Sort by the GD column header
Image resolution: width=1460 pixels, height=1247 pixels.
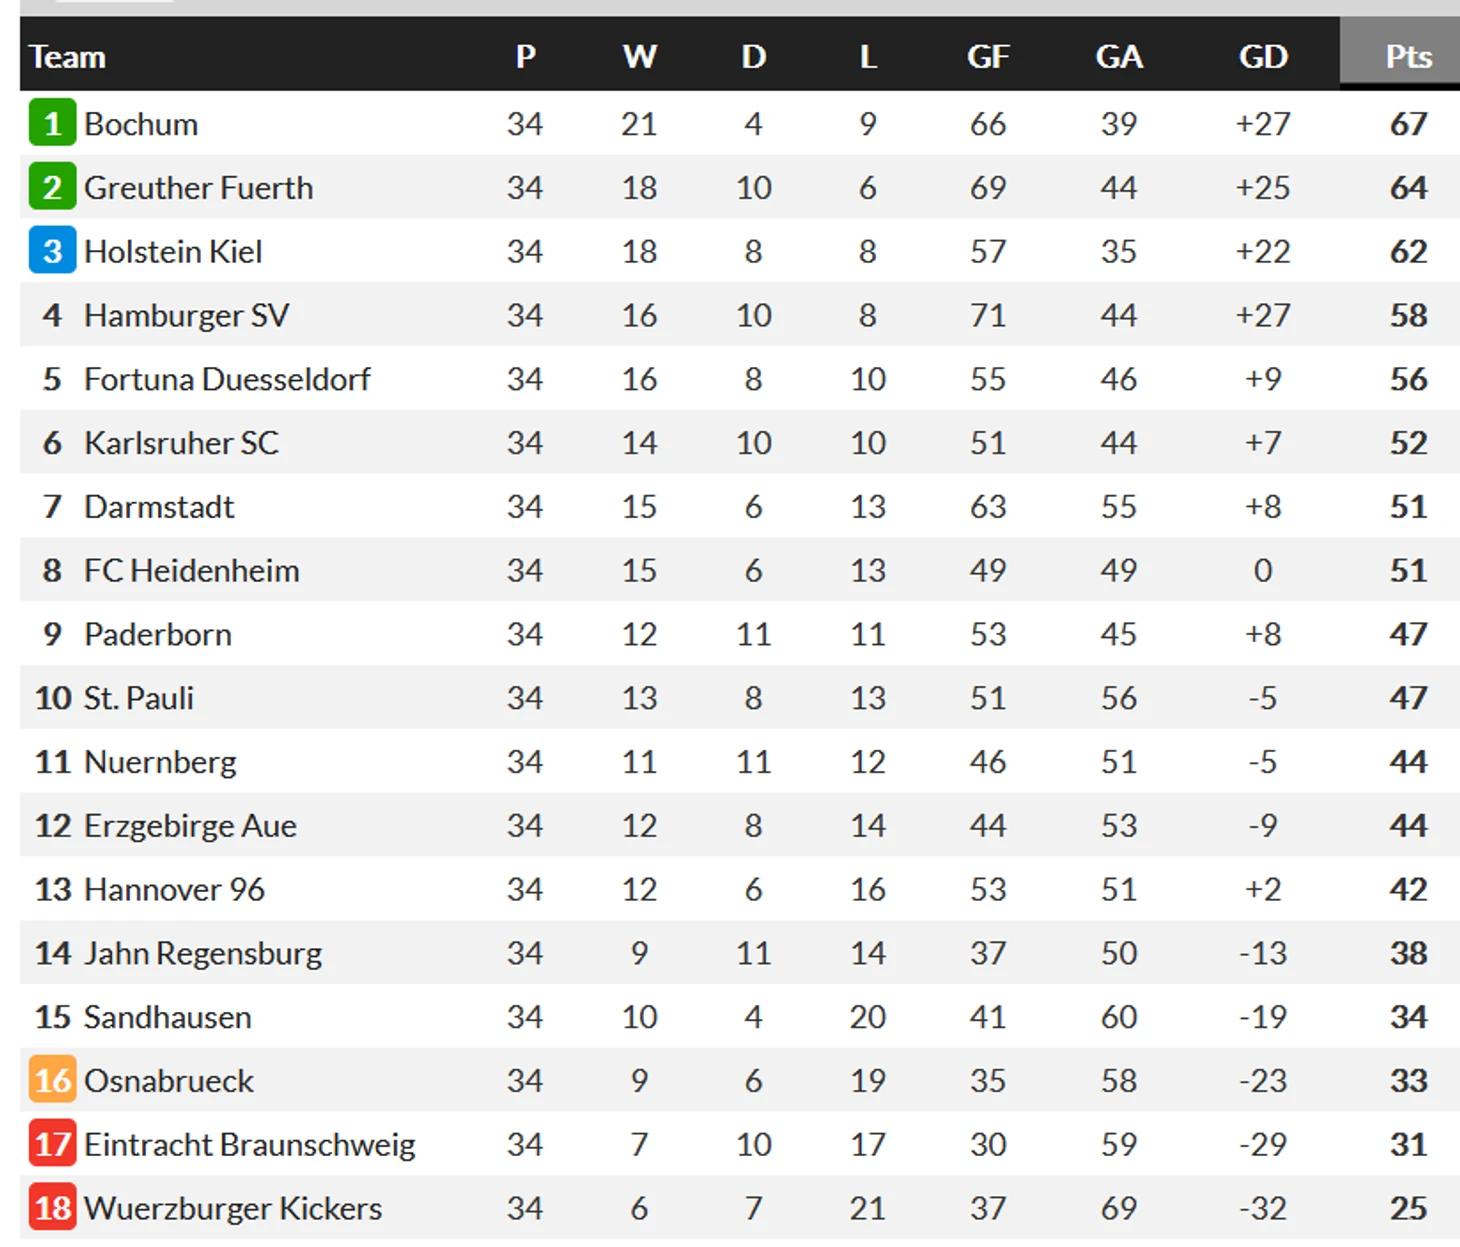1263,57
